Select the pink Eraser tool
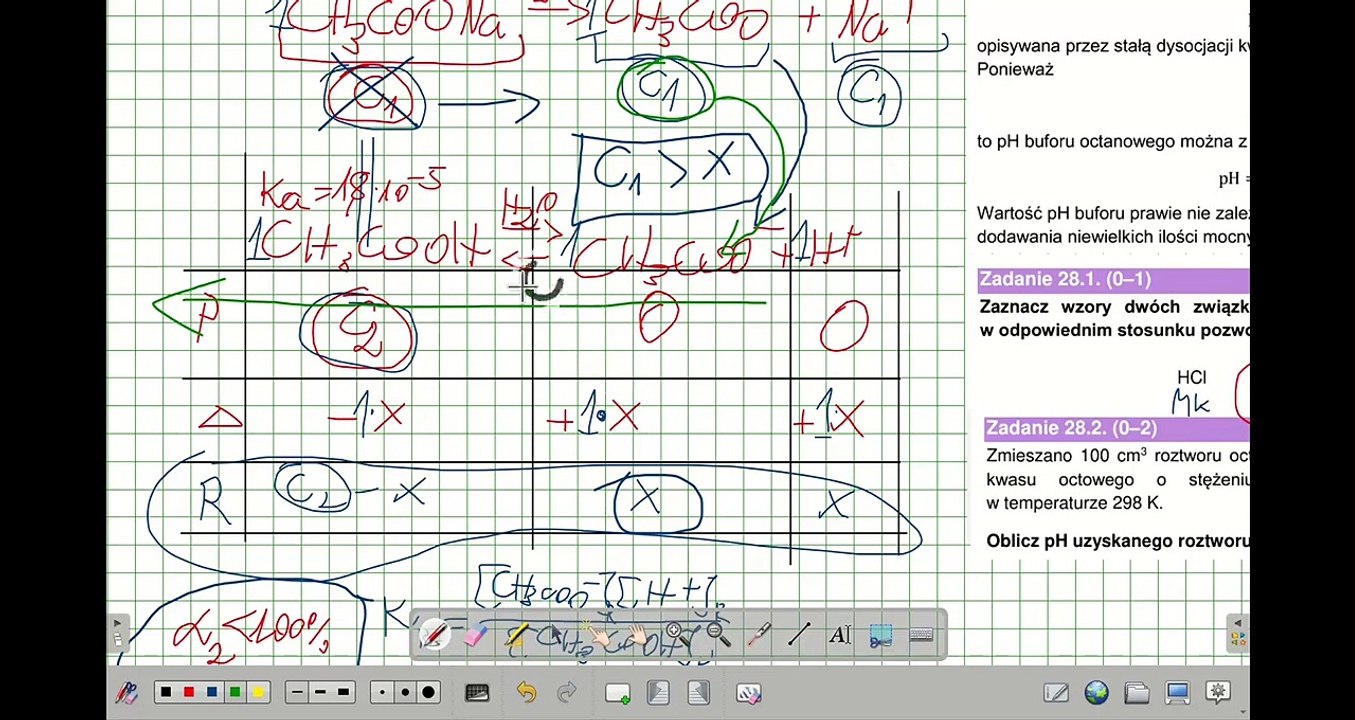 (474, 635)
